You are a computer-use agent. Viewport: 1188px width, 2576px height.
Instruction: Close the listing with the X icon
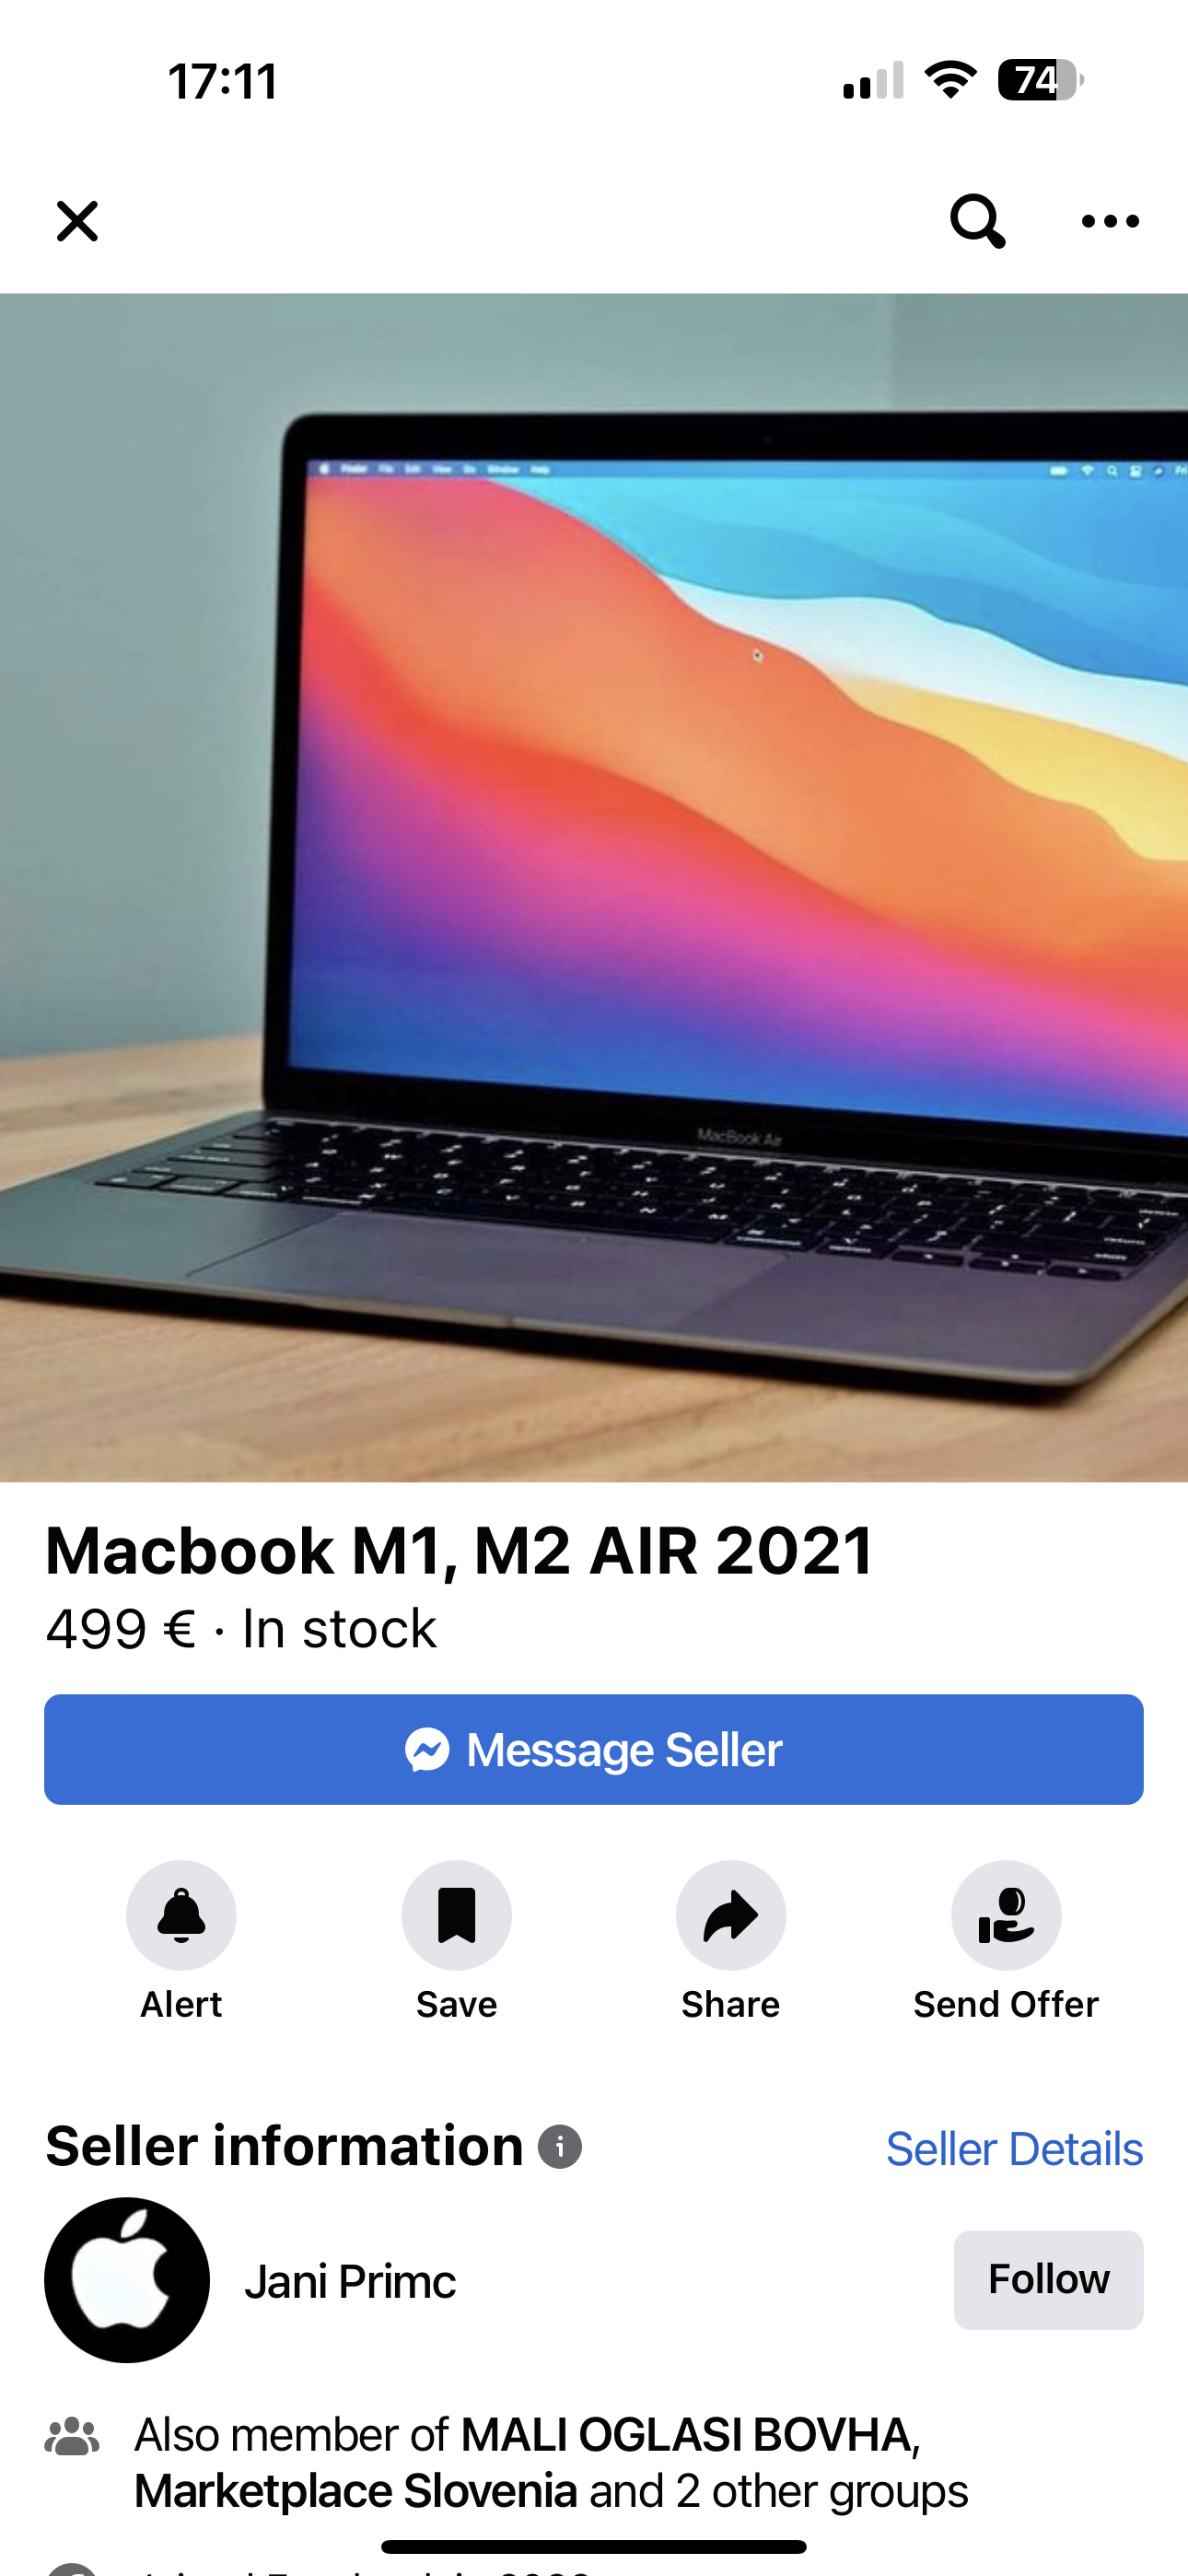point(77,221)
